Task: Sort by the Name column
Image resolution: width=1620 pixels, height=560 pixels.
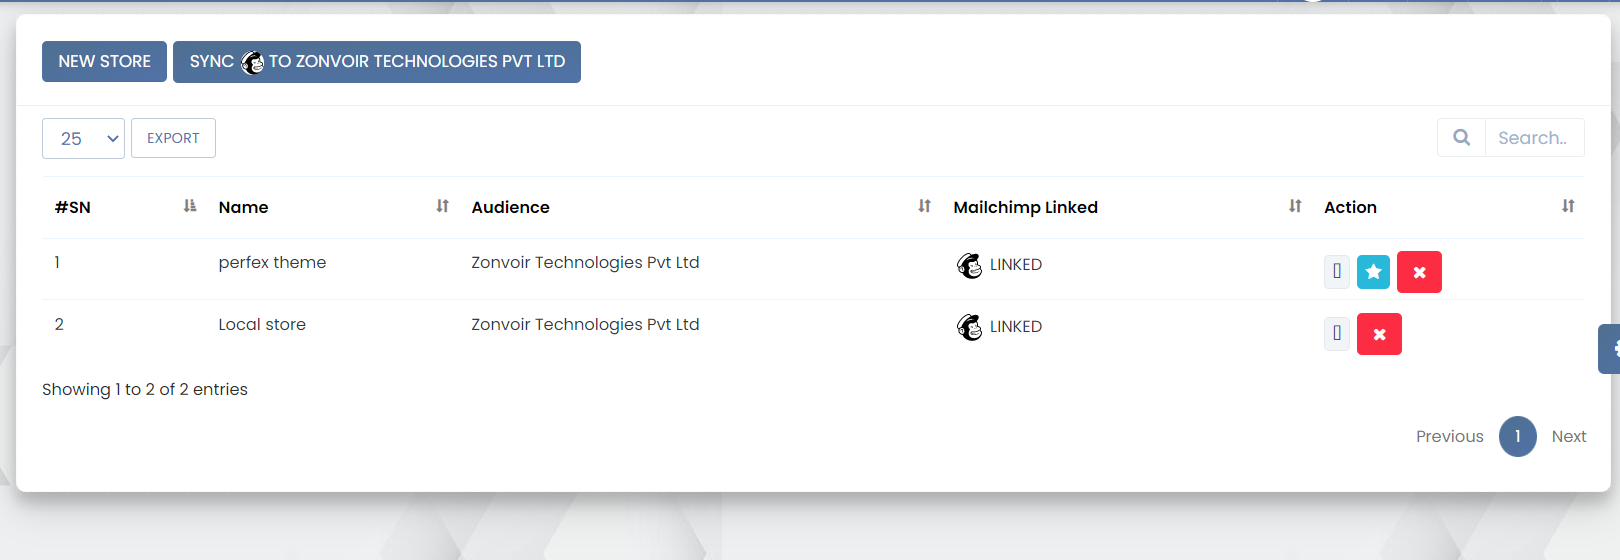Action: [442, 206]
